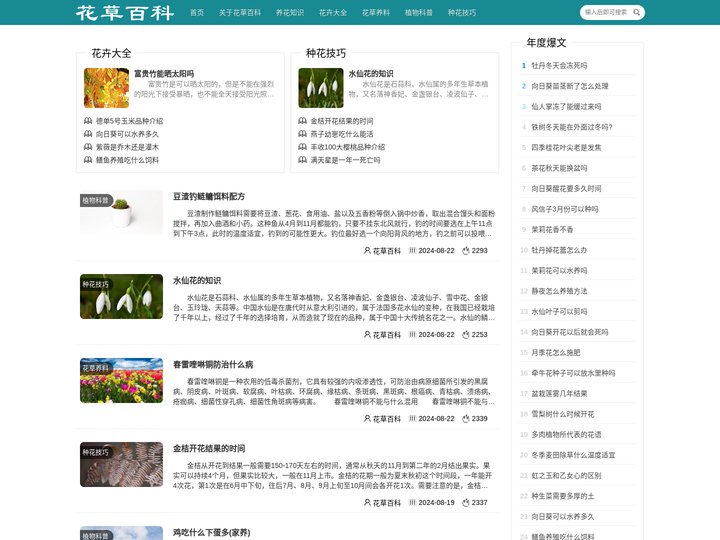The width and height of the screenshot is (720, 540).
Task: Click 植物科普 badge on cactus thumbnail
Action: [x=96, y=200]
